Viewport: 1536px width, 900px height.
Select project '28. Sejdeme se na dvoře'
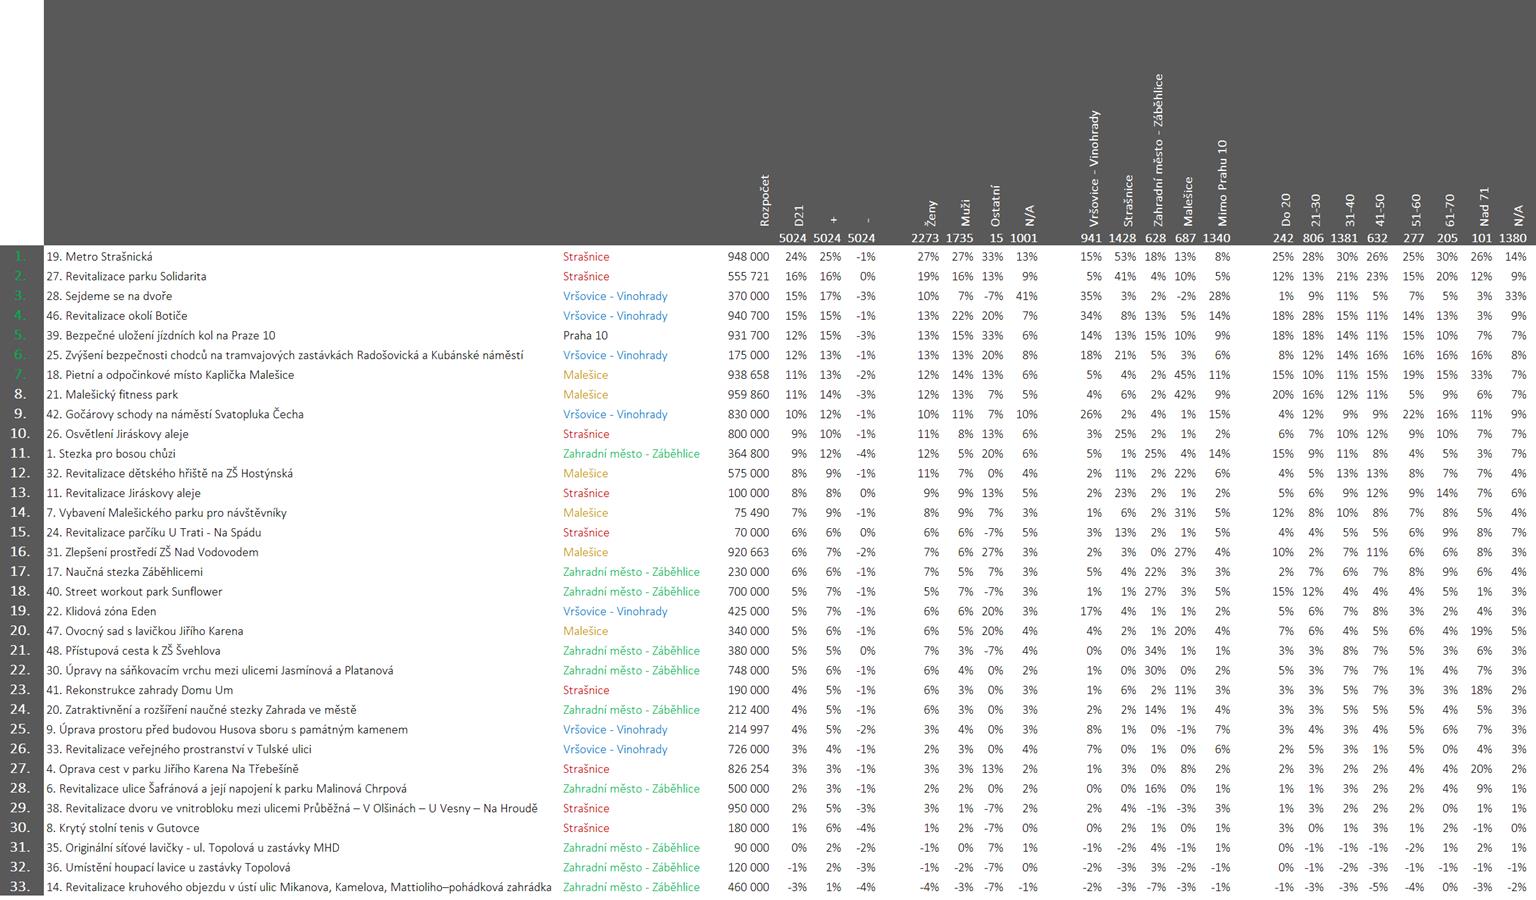(x=109, y=296)
